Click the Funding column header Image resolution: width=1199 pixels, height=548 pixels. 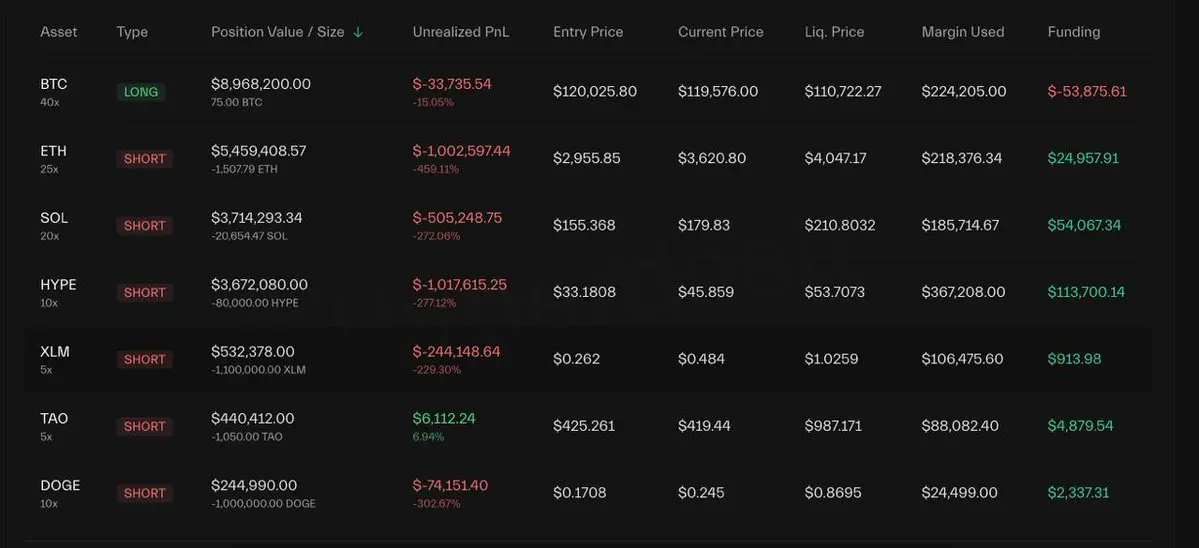1073,32
